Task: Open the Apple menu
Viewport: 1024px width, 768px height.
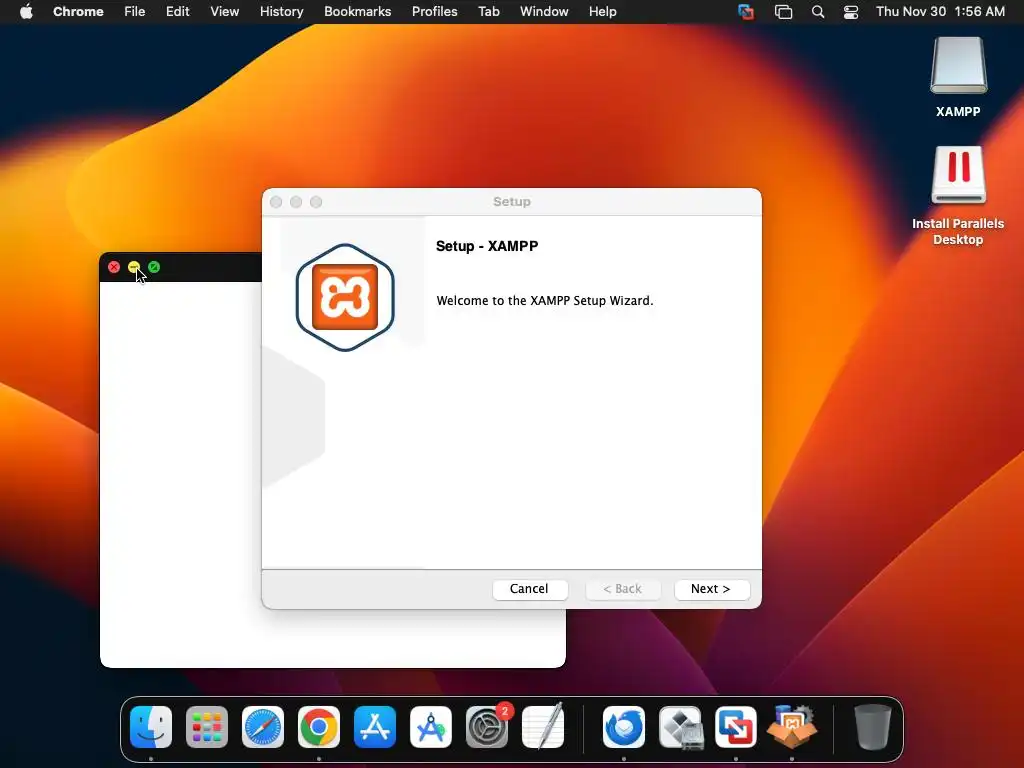Action: 26,11
